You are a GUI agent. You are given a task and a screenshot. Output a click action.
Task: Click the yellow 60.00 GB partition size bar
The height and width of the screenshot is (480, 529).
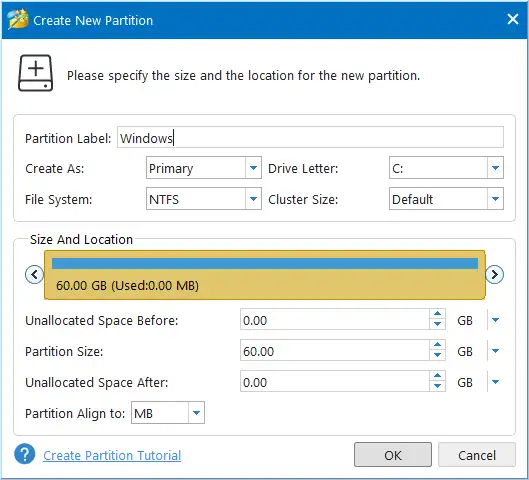pyautogui.click(x=264, y=275)
